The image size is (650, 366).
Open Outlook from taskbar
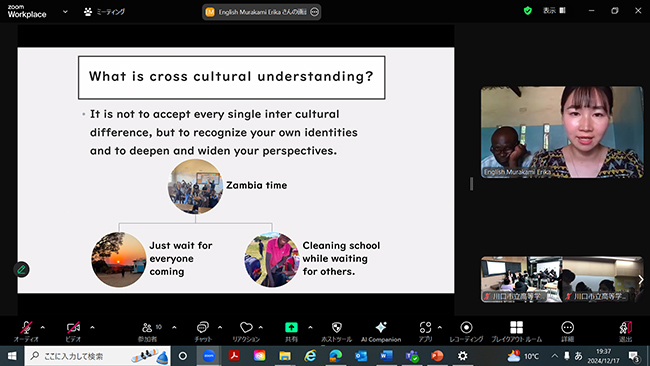coord(361,356)
